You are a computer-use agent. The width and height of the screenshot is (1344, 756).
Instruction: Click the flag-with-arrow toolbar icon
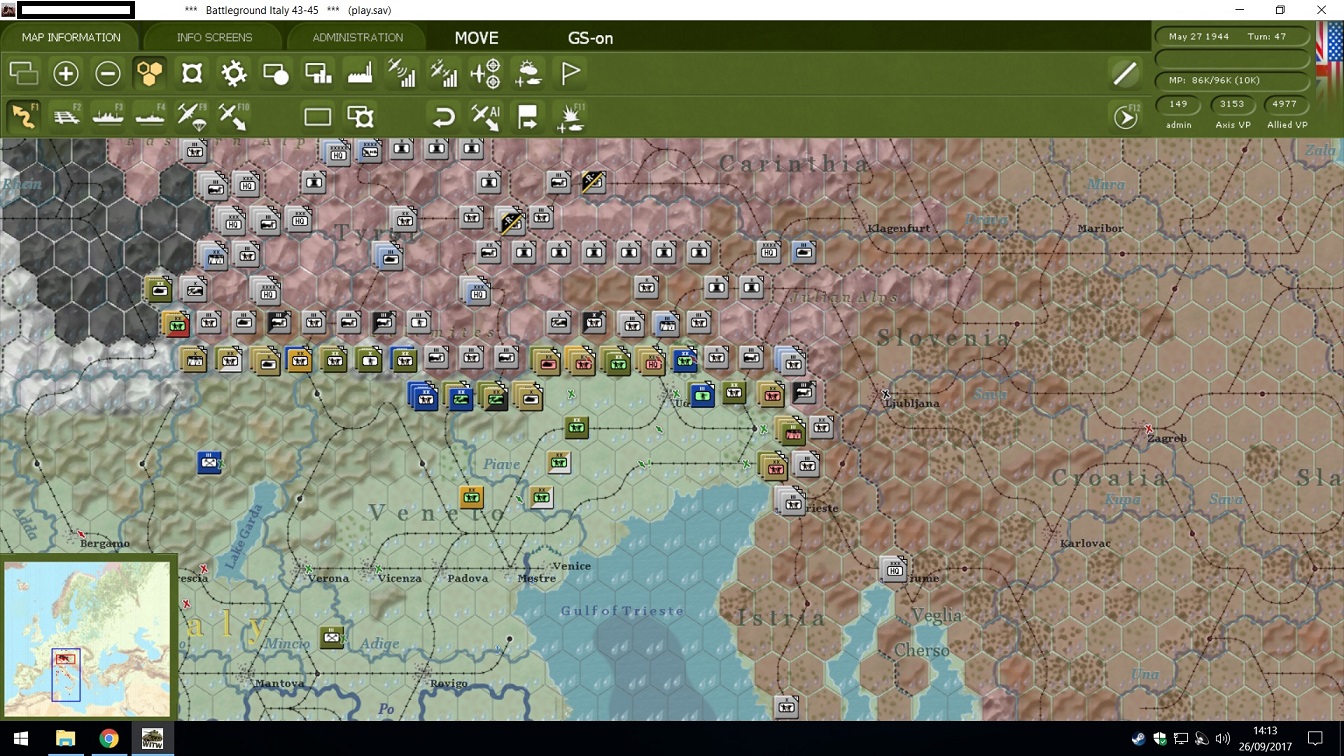[x=528, y=117]
